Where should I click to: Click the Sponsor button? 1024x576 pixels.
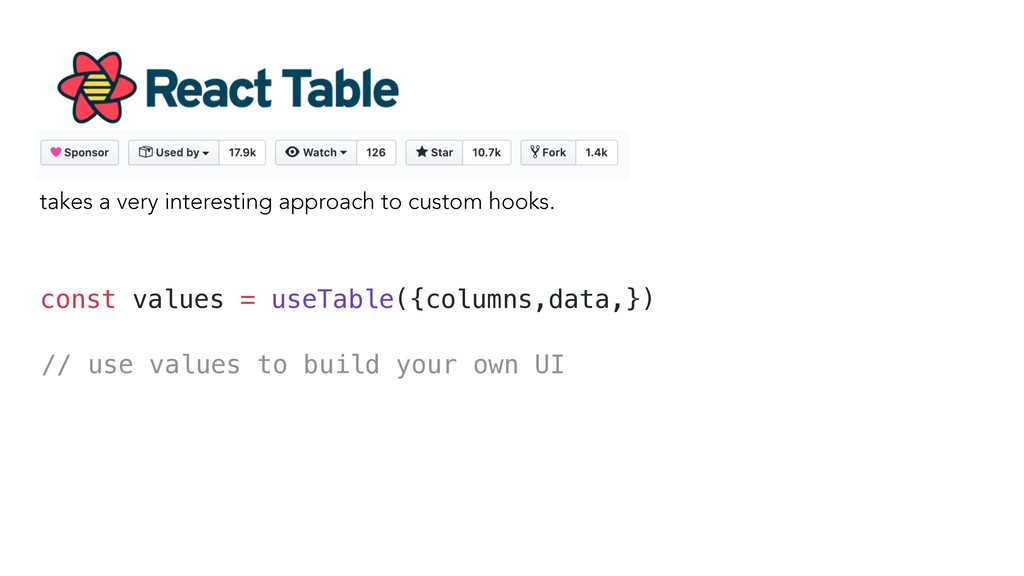point(80,152)
